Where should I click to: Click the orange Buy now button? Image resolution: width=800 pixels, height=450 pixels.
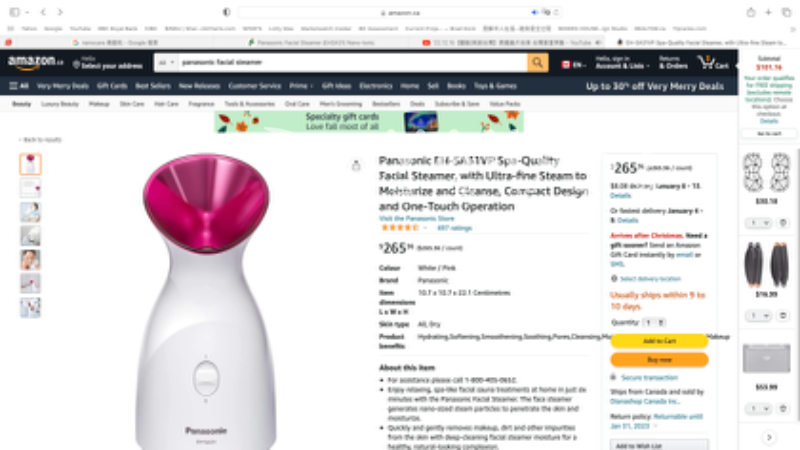659,360
